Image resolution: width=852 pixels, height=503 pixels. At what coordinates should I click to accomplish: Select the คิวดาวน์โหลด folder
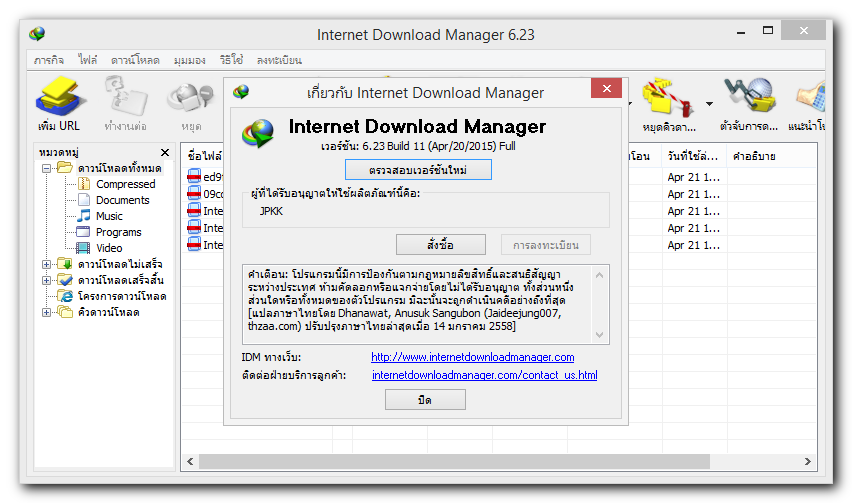108,312
